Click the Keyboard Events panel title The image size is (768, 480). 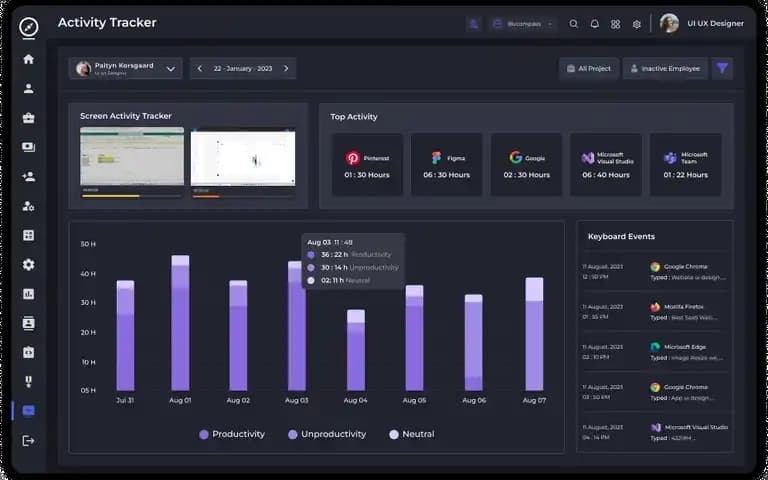(621, 237)
